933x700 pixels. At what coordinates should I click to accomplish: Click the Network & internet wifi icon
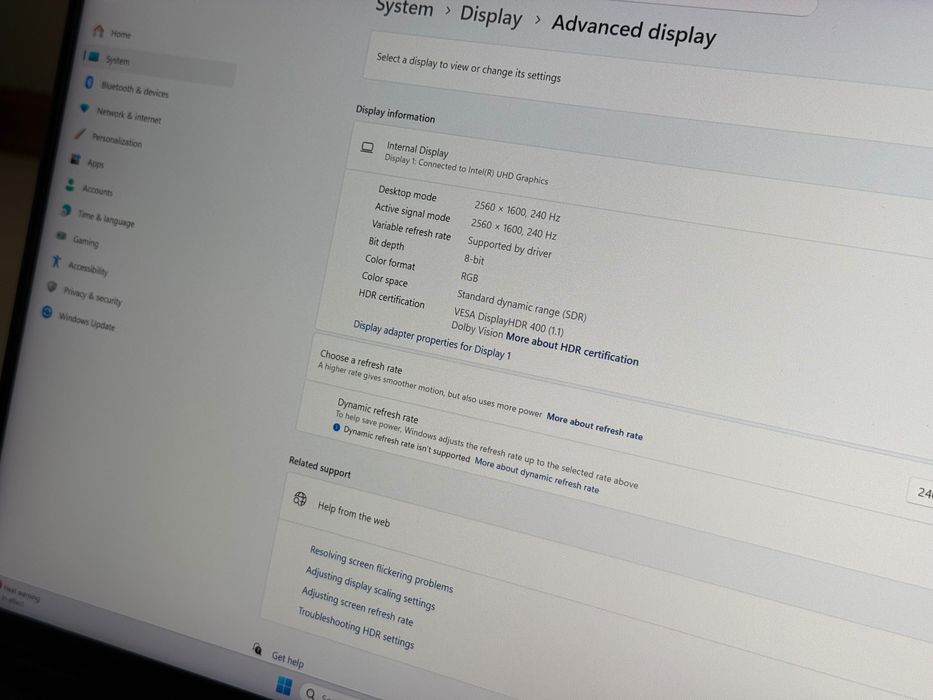84,108
